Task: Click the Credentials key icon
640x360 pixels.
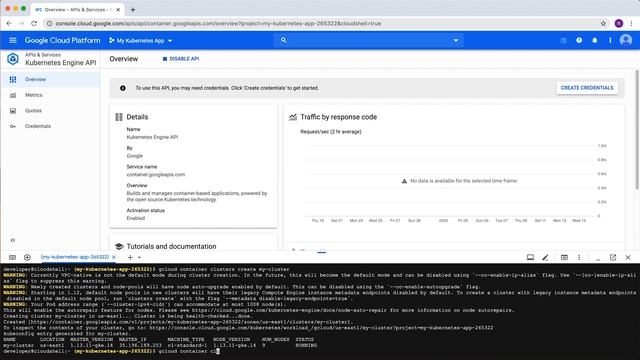Action: click(x=13, y=126)
